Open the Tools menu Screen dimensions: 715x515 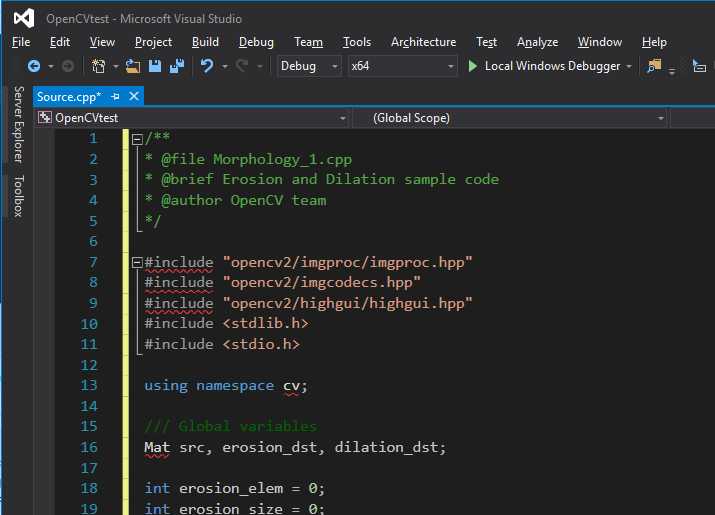[357, 42]
